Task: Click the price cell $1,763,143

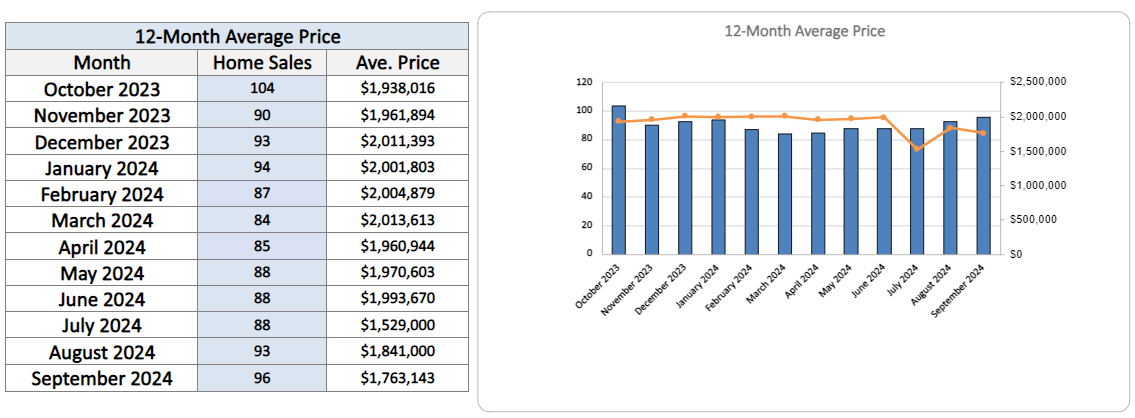Action: (x=397, y=378)
